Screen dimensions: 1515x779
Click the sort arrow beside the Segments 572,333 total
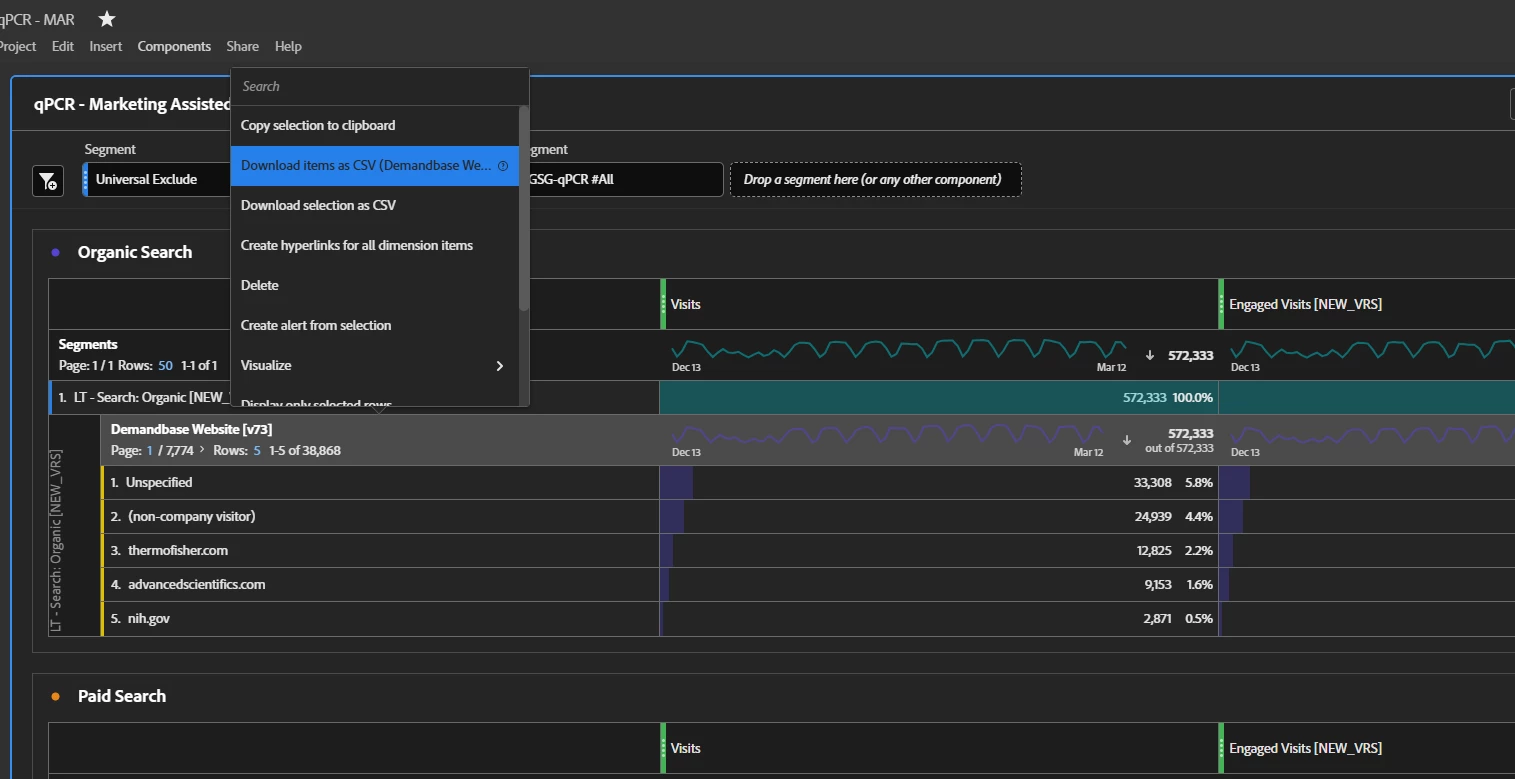click(1150, 355)
